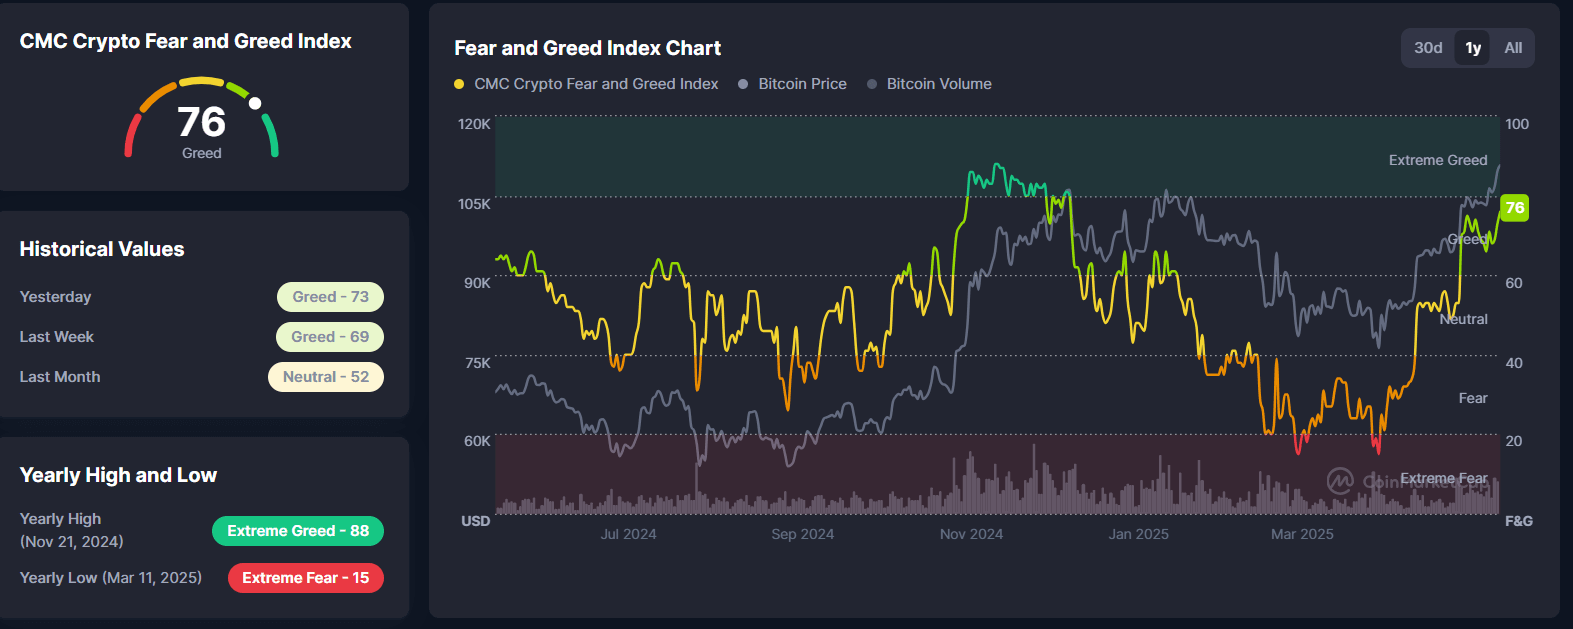Click the Nov 2024 x-axis label
The width and height of the screenshot is (1573, 629).
(x=971, y=534)
